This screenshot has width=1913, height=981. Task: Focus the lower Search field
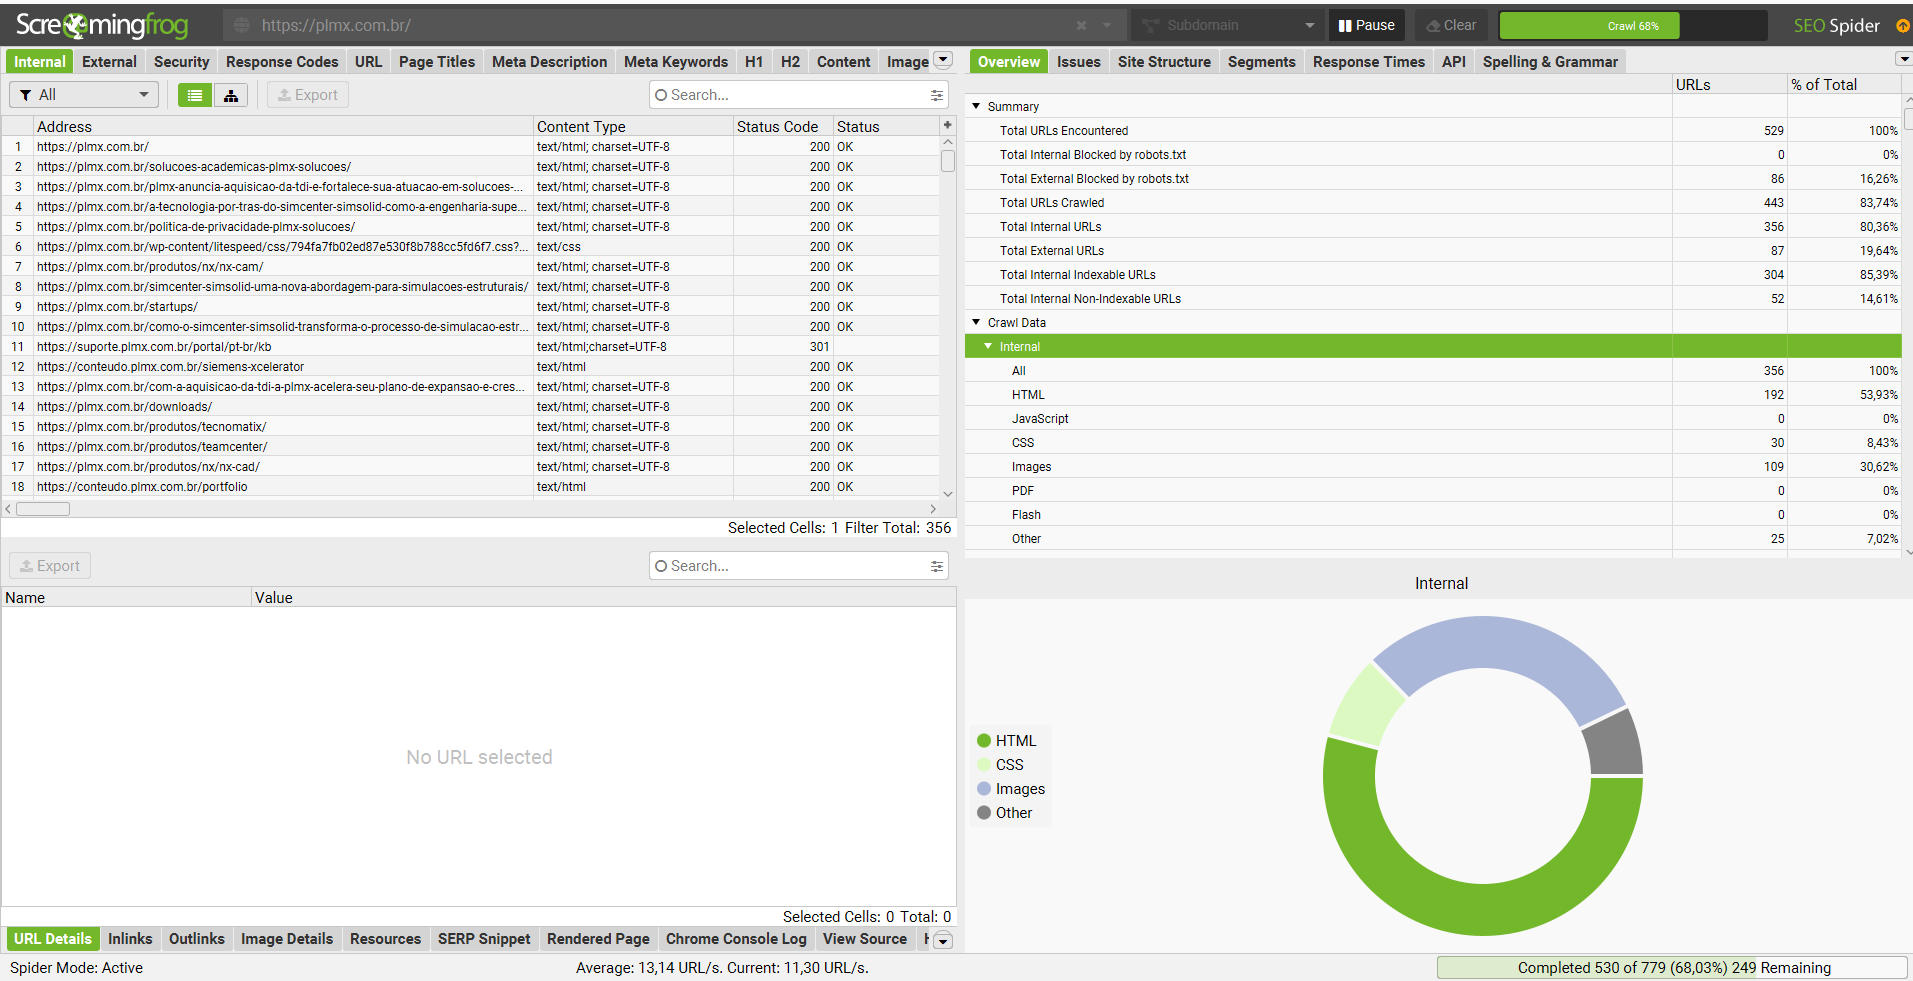click(x=798, y=566)
